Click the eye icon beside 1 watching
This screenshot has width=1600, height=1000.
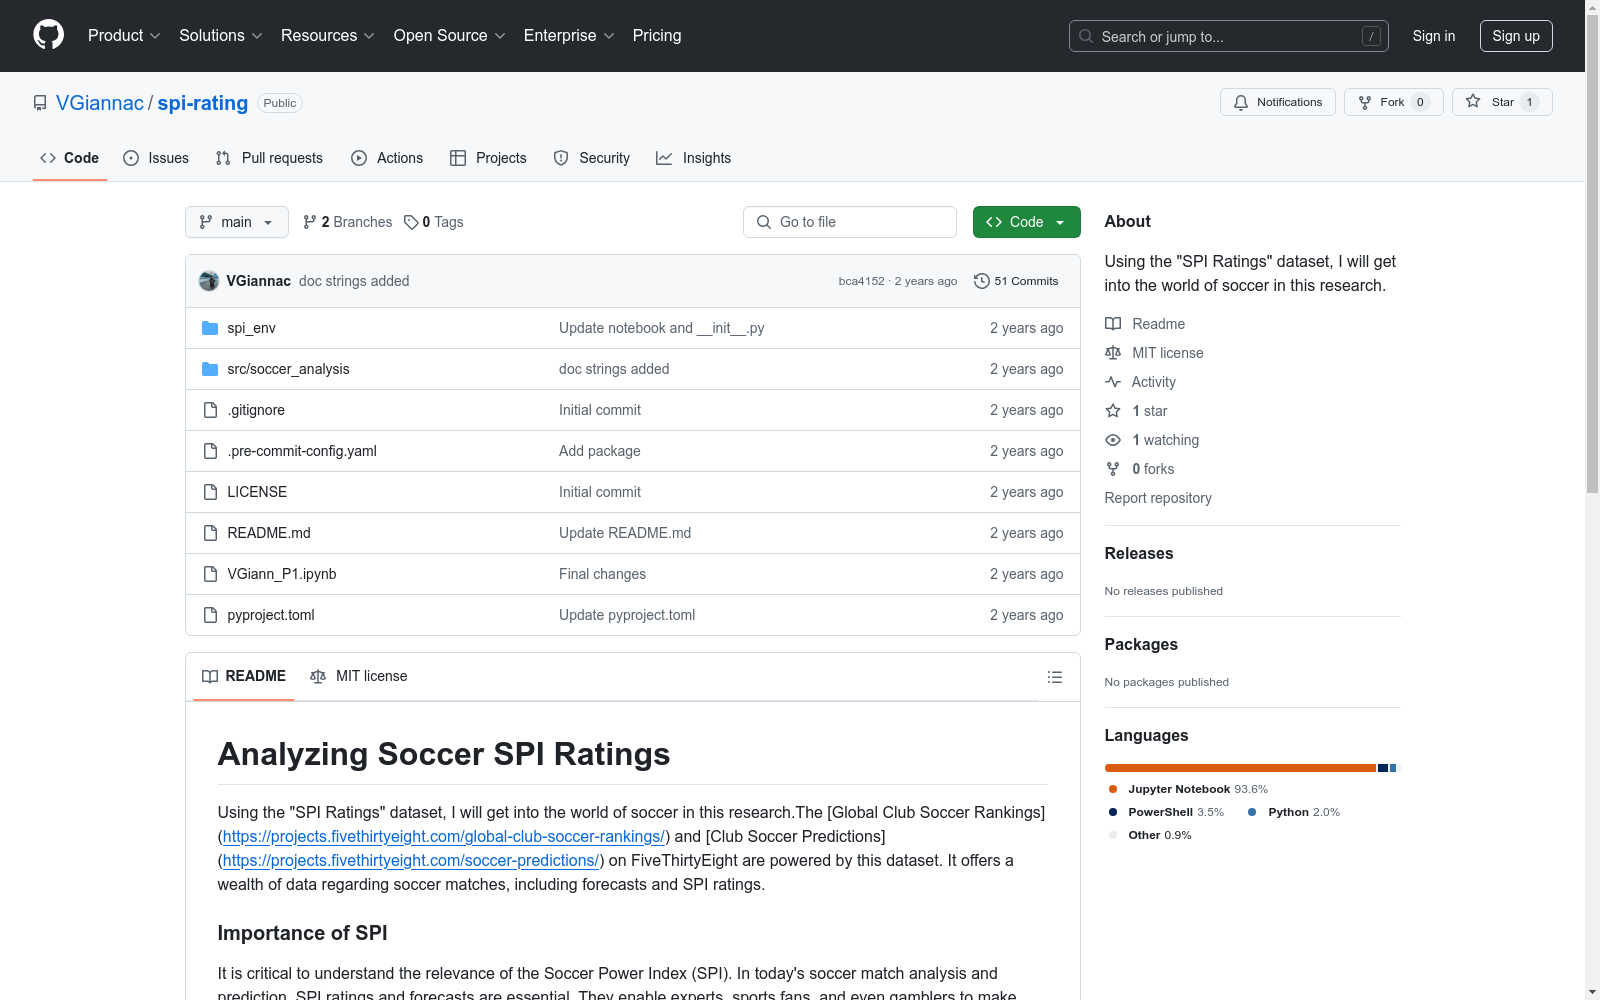point(1113,440)
